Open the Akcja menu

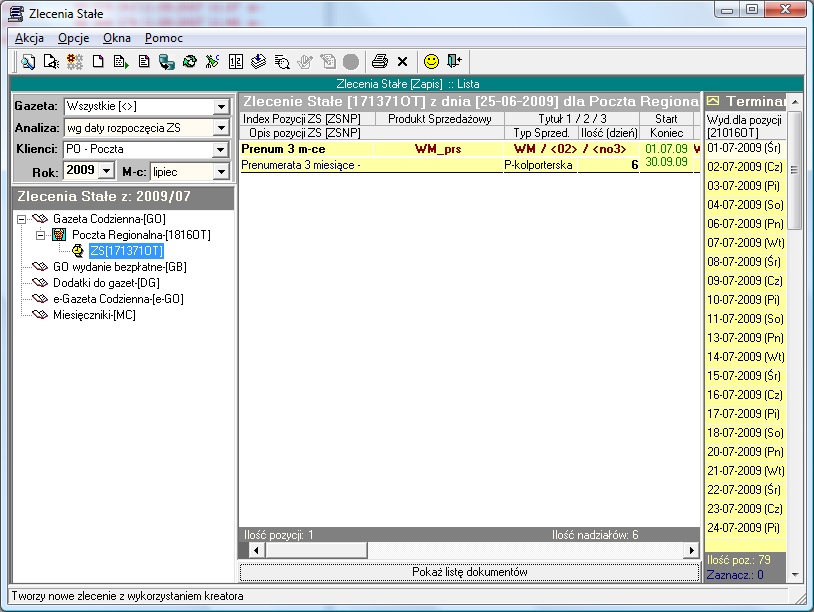29,38
